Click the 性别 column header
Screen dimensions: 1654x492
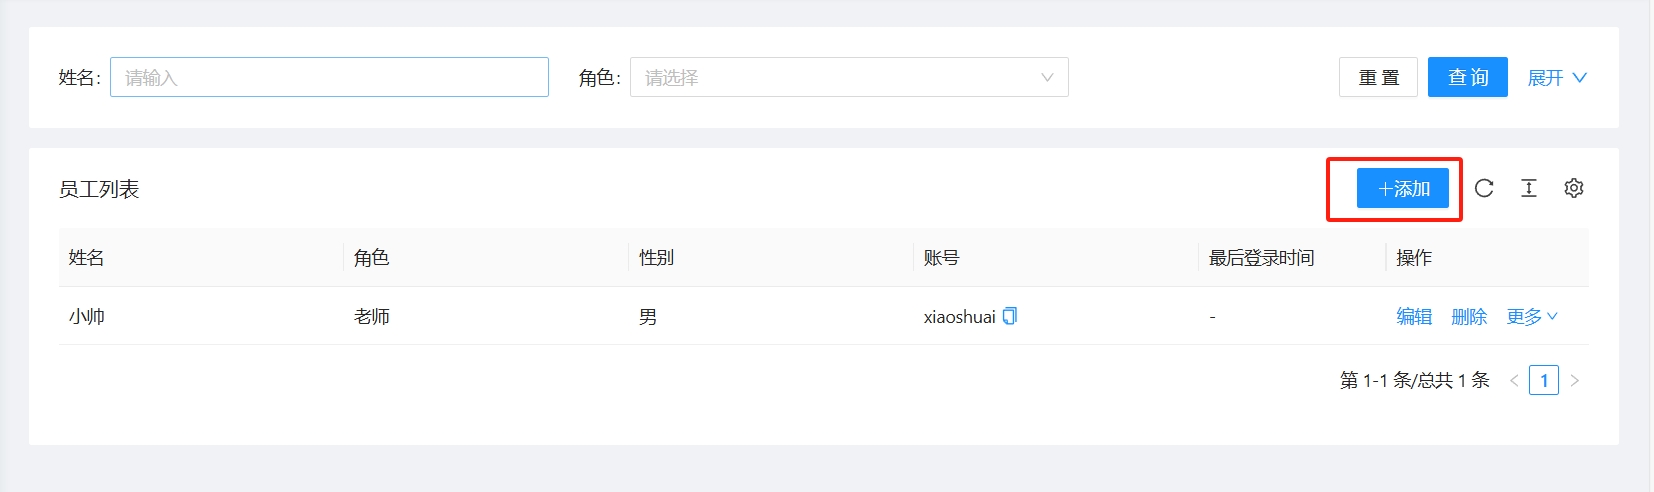point(656,258)
